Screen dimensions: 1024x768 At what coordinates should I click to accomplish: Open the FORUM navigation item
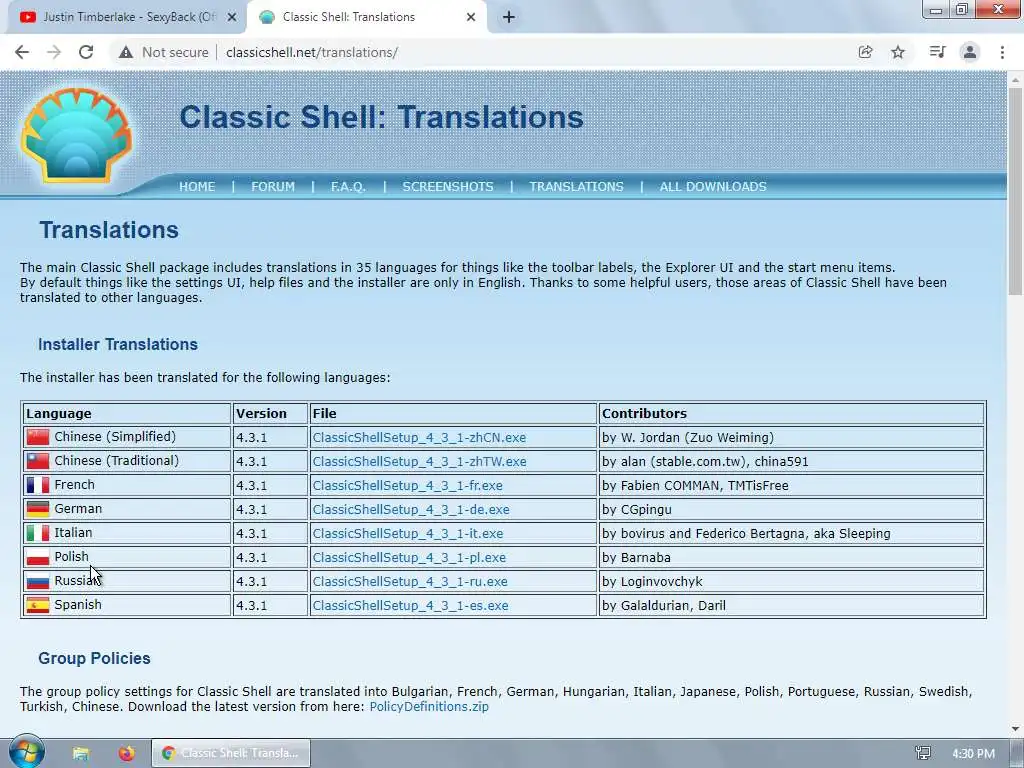click(273, 187)
